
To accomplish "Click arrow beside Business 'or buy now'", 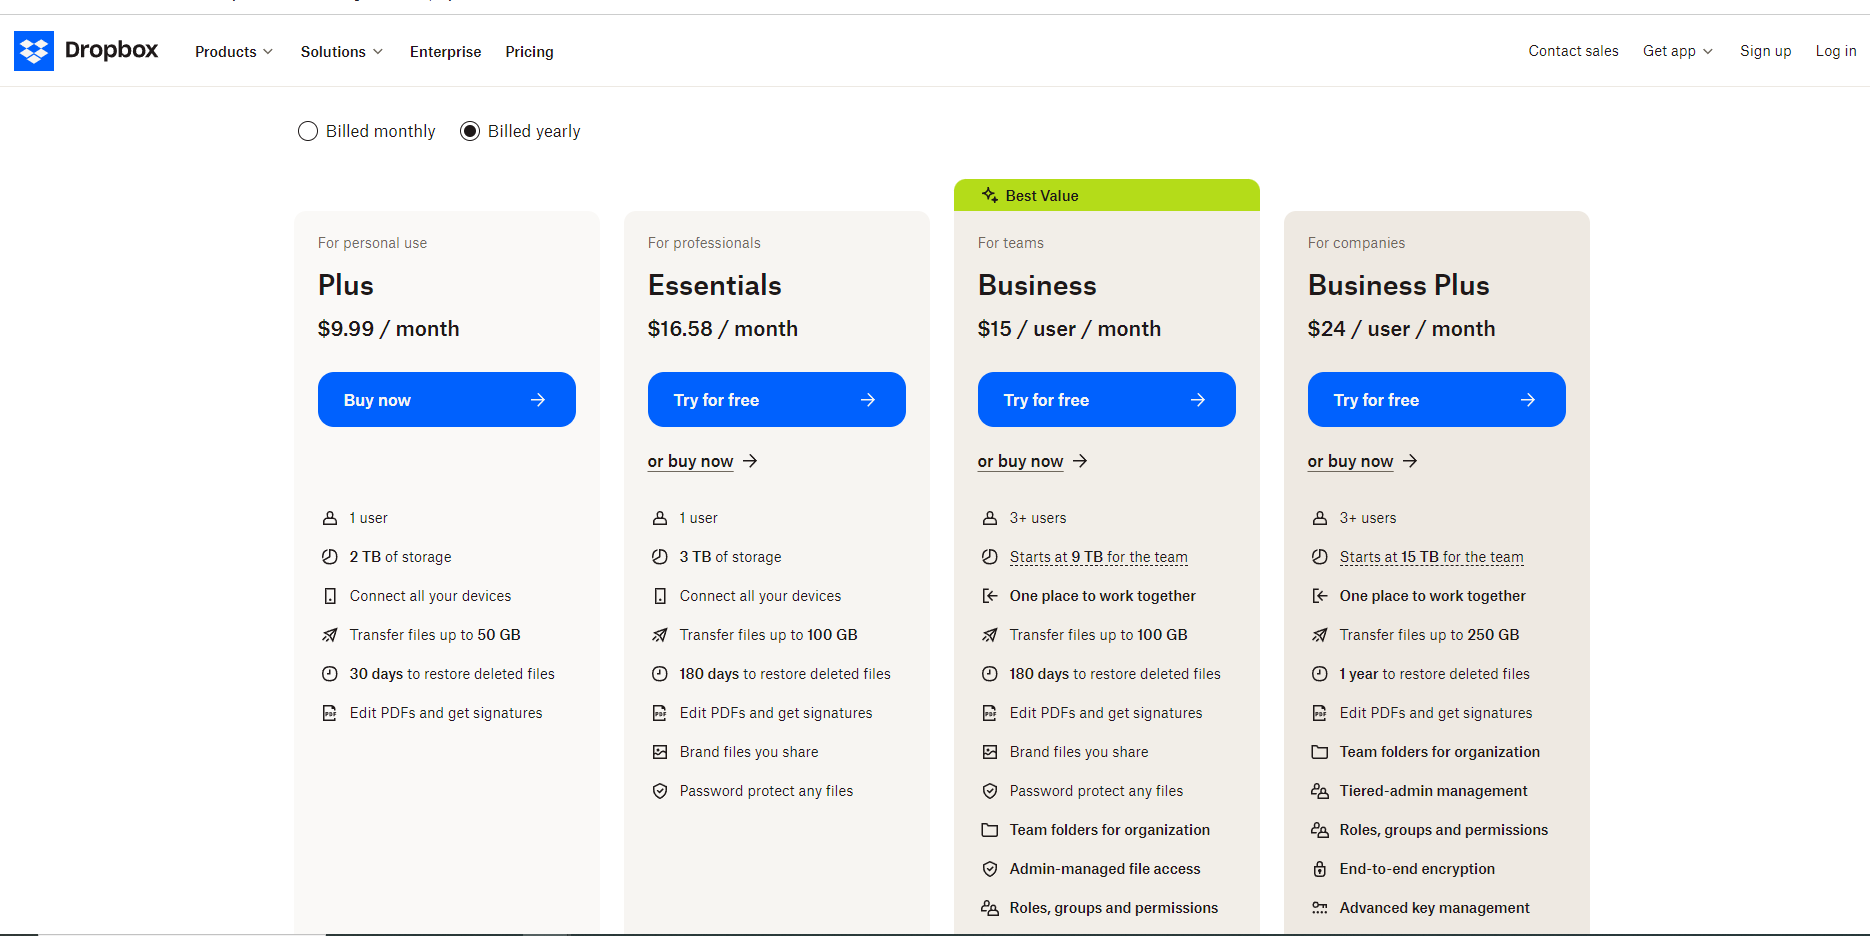I will [1080, 461].
